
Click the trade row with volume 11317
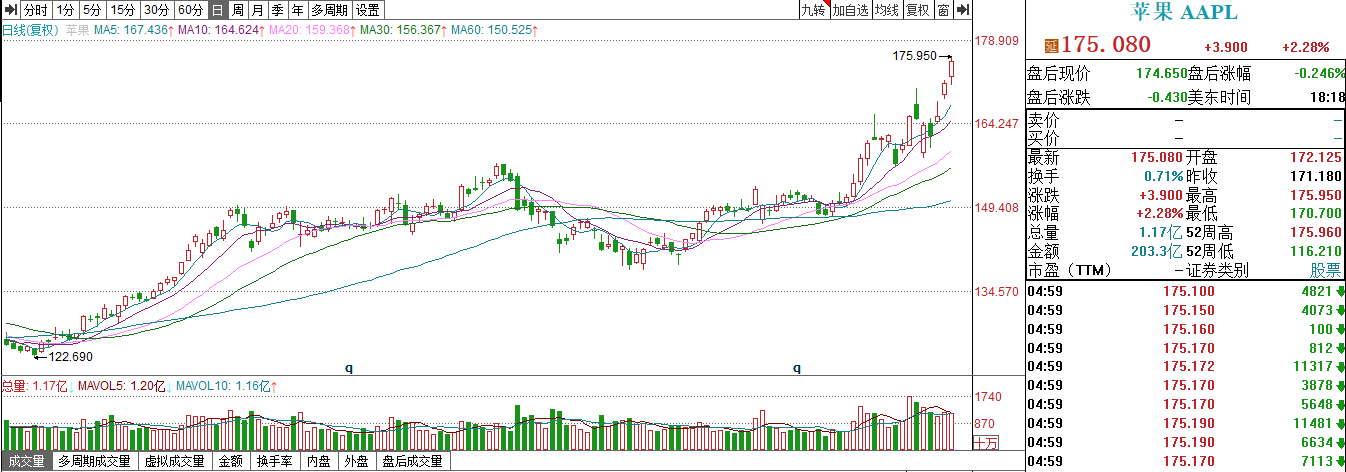point(1186,367)
